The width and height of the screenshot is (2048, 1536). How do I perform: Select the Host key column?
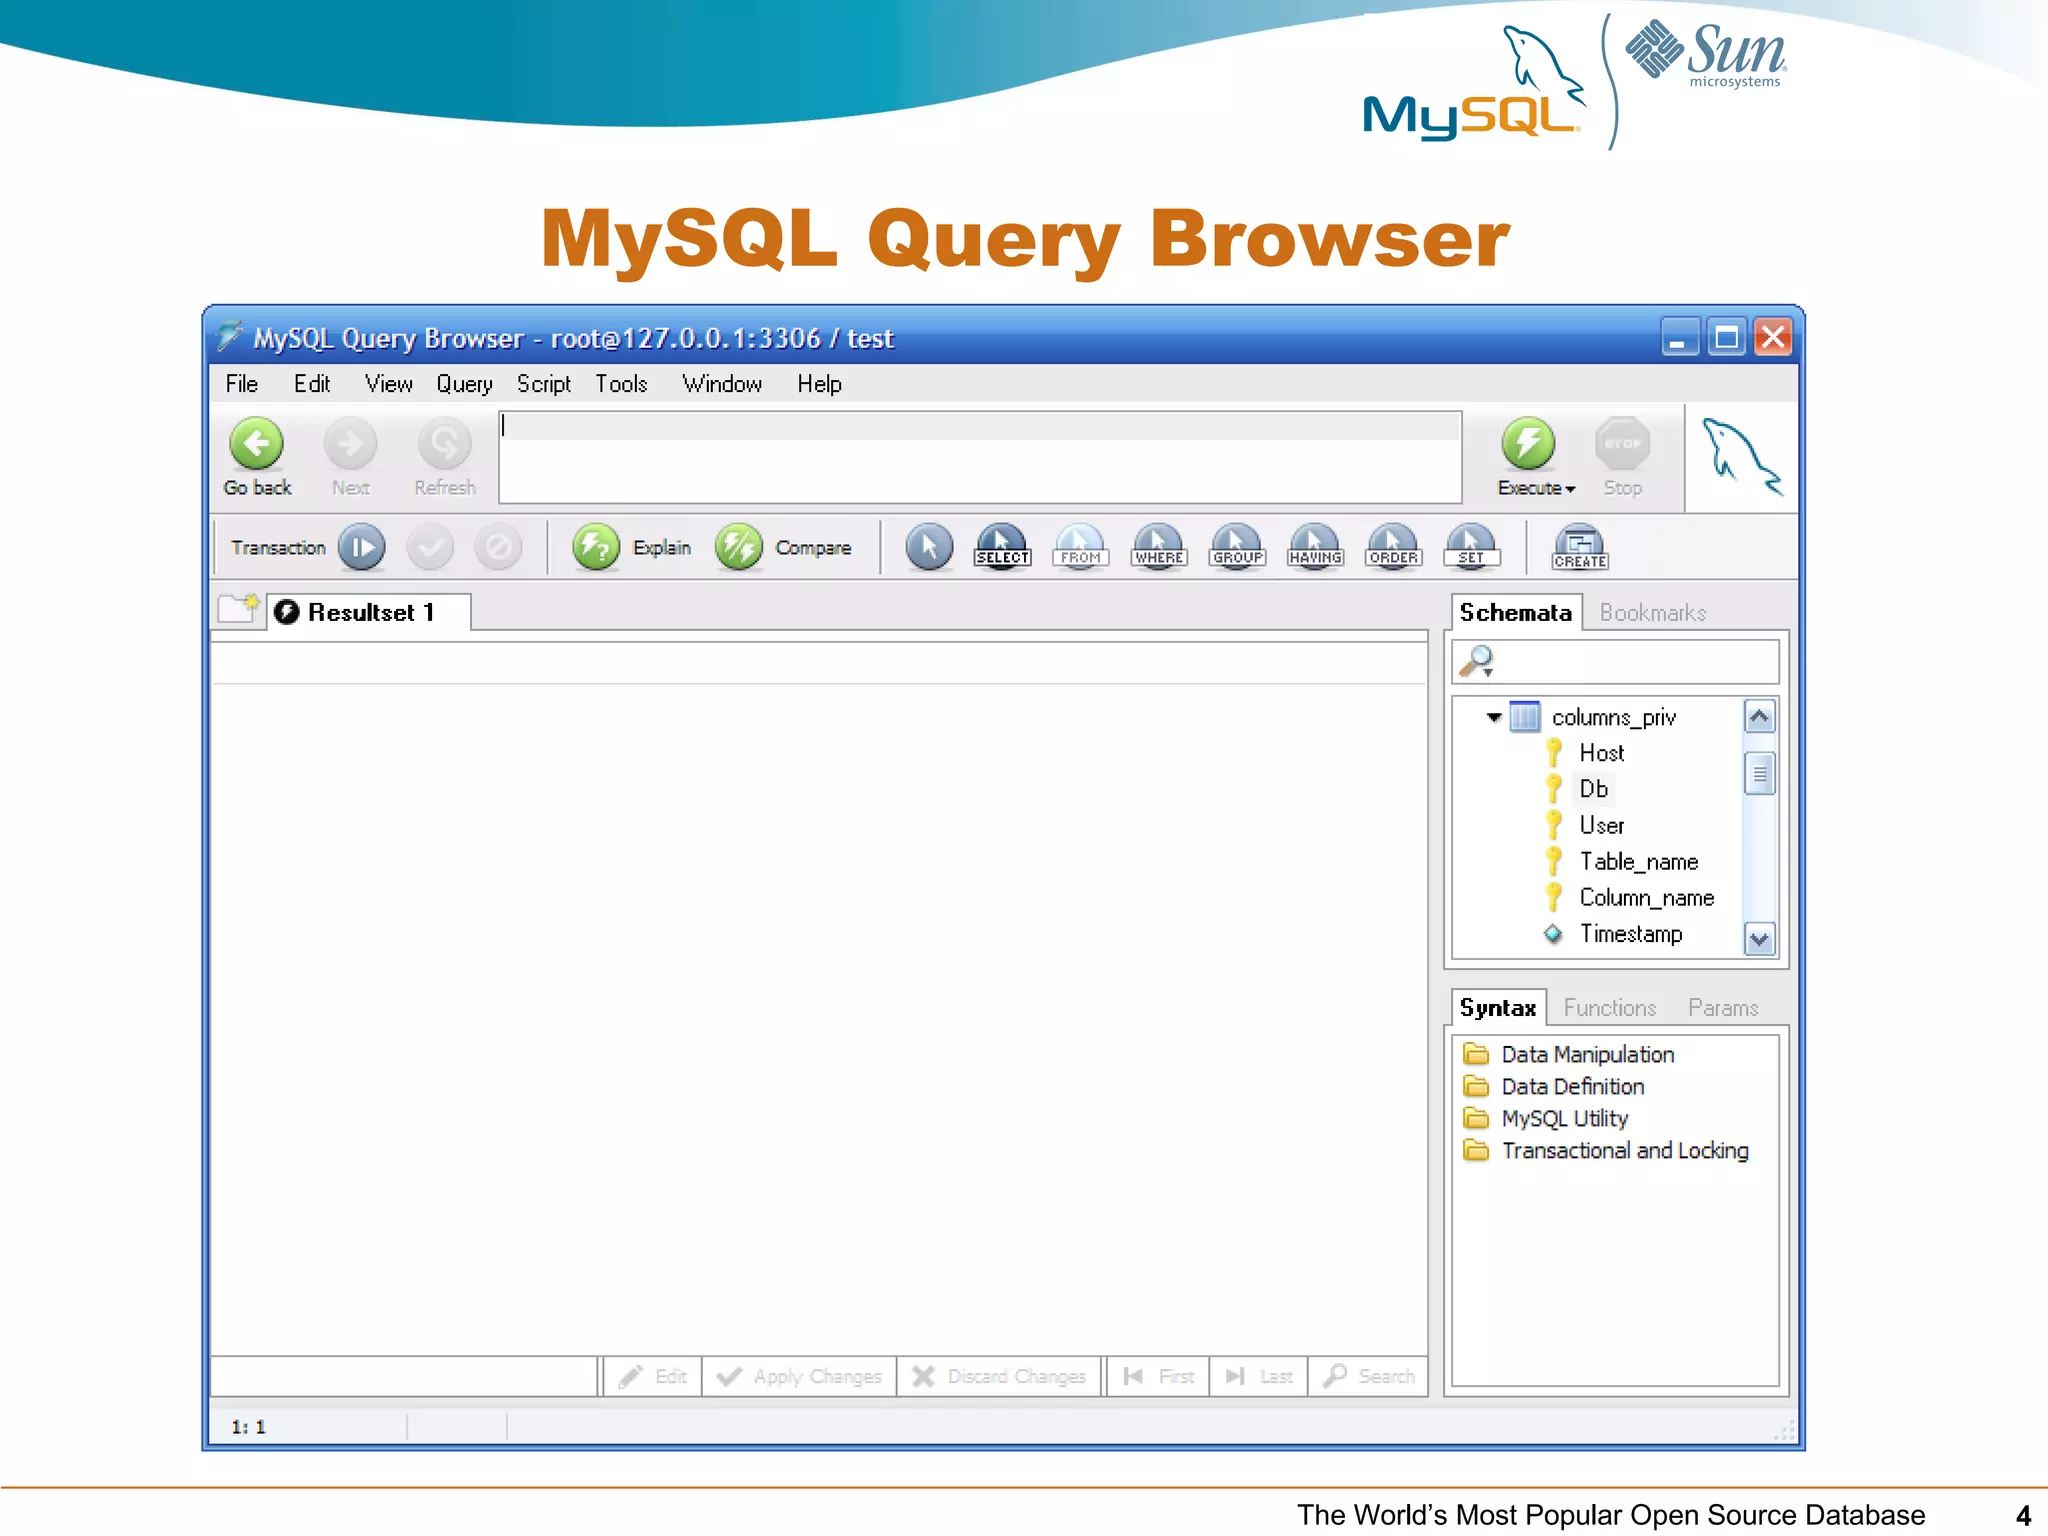click(1601, 753)
